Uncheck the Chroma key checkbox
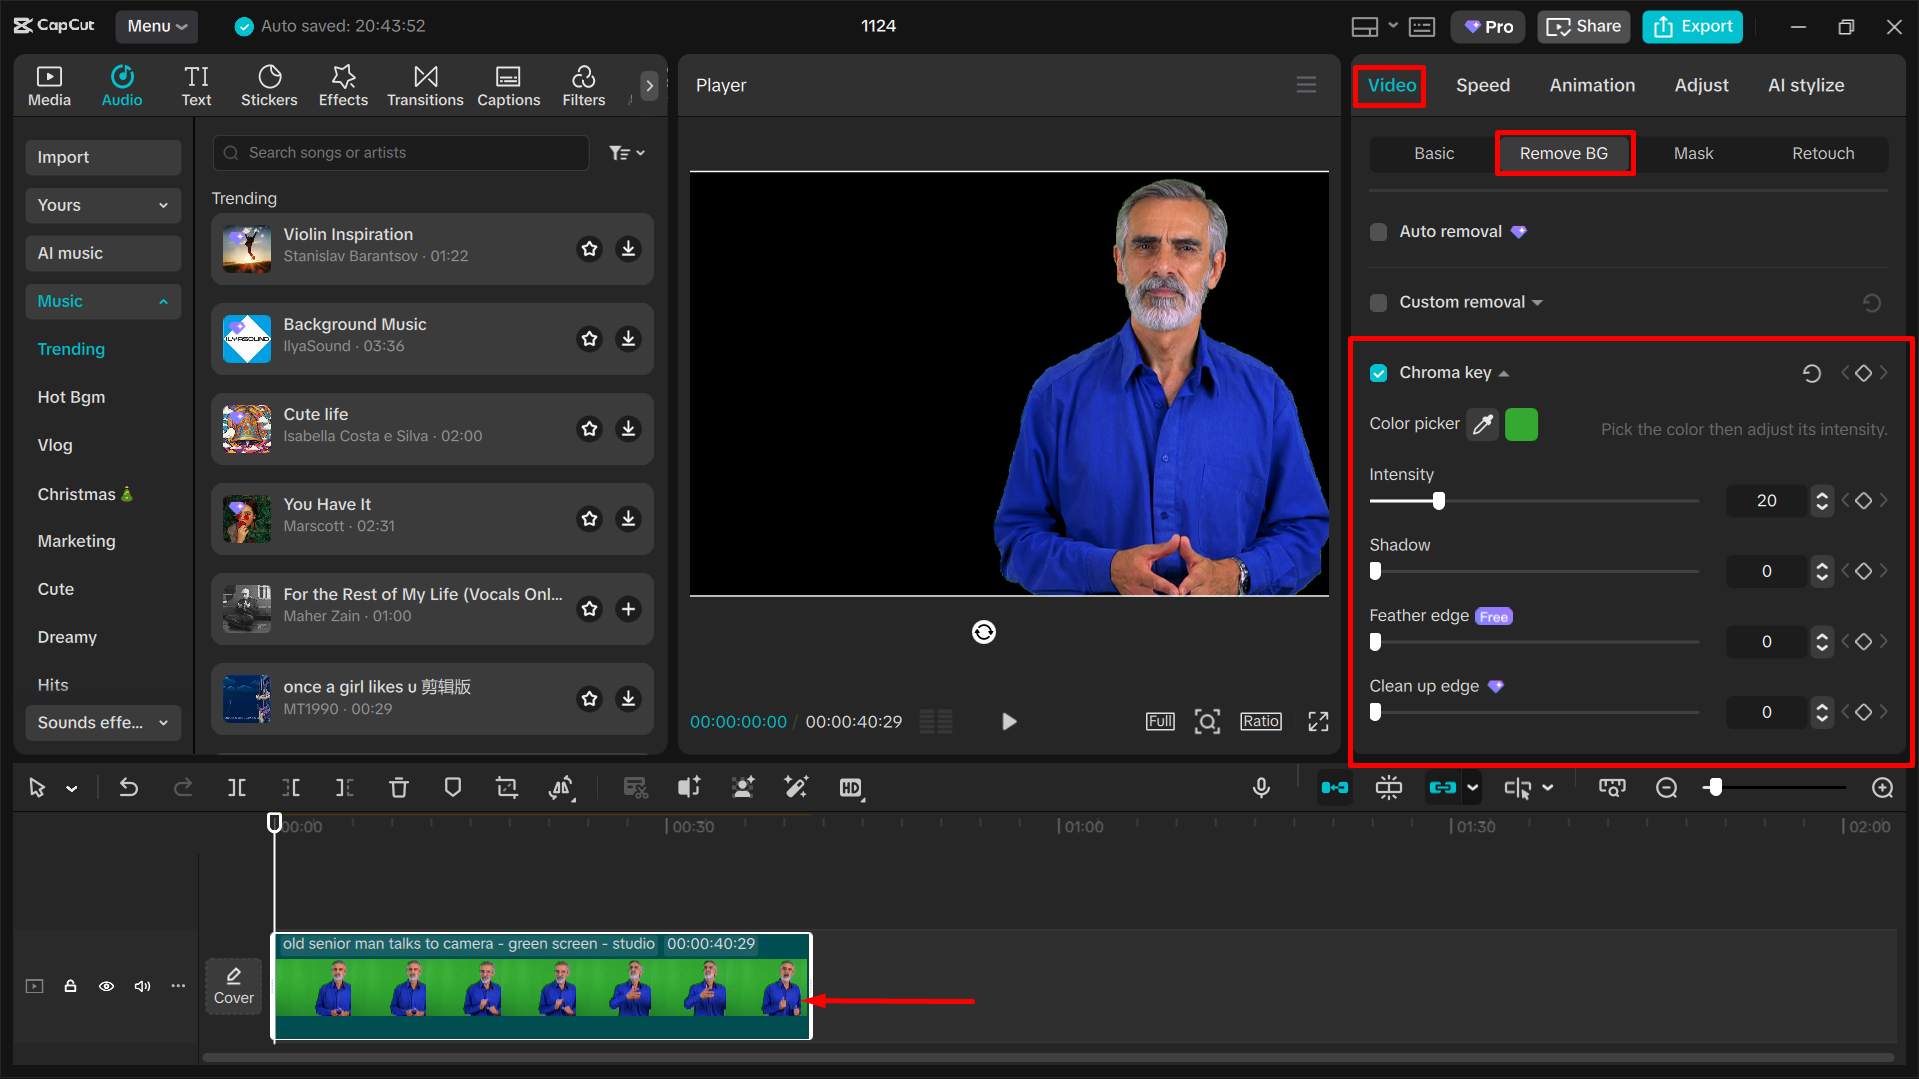The height and width of the screenshot is (1079, 1919). pos(1378,372)
